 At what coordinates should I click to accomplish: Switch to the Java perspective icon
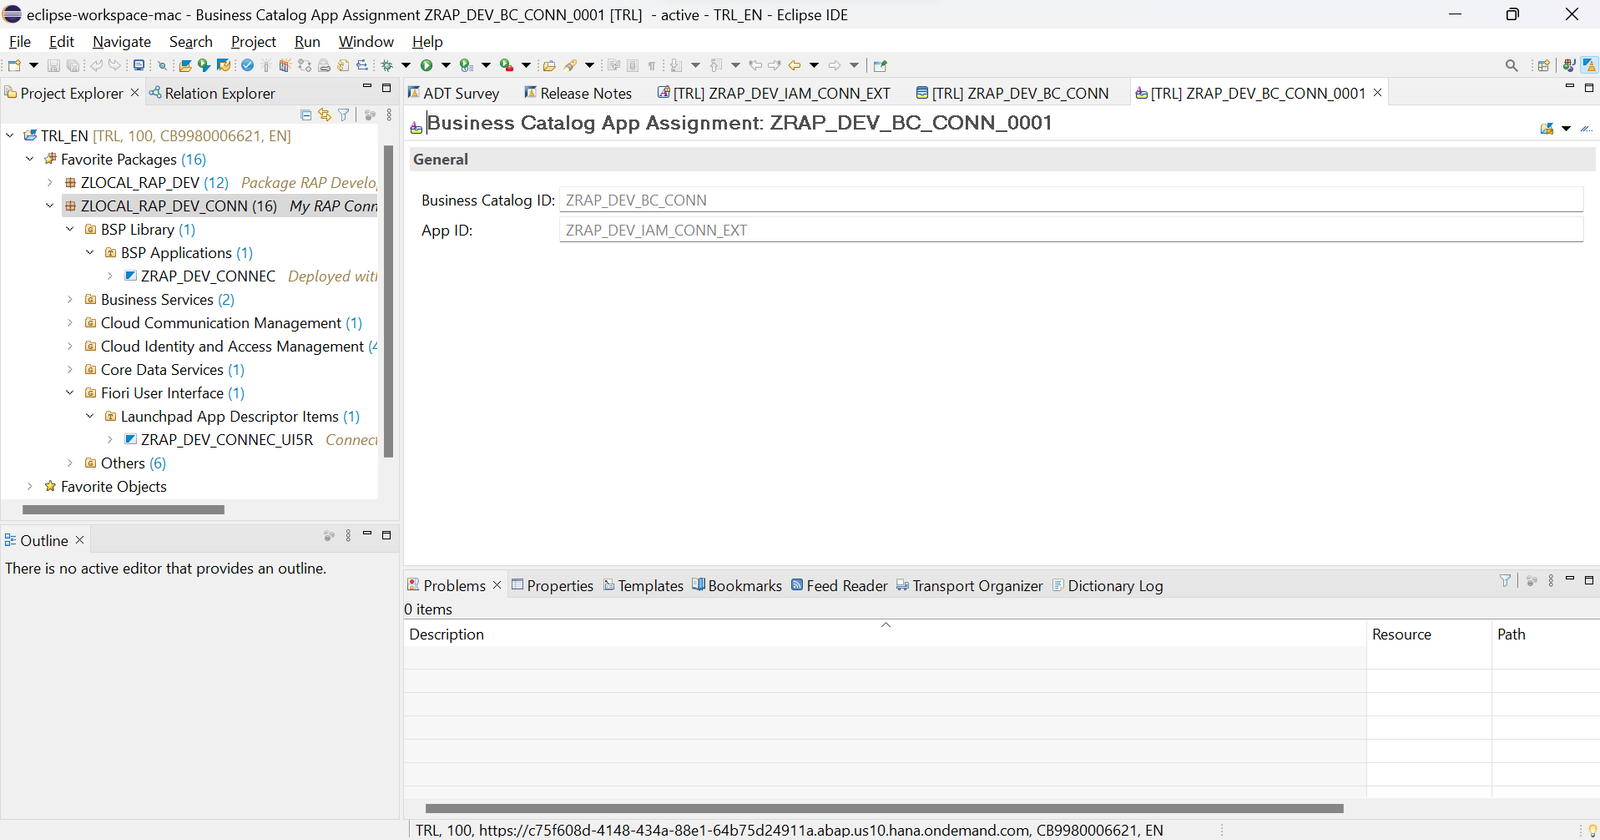pos(1569,65)
